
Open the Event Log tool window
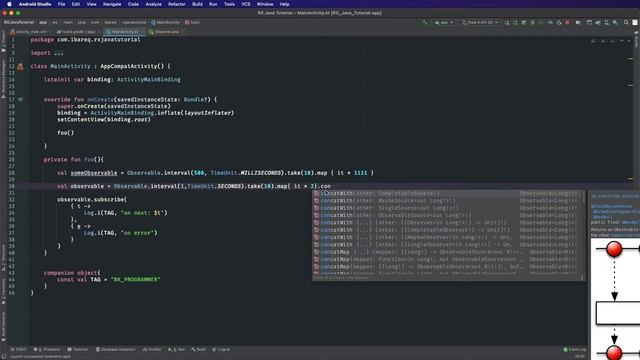pos(575,349)
